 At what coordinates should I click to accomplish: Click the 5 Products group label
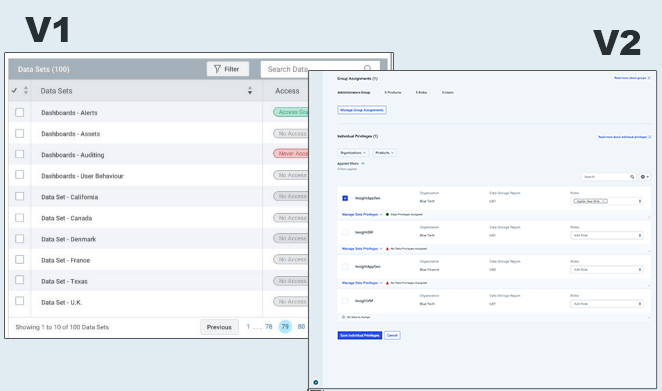click(393, 92)
